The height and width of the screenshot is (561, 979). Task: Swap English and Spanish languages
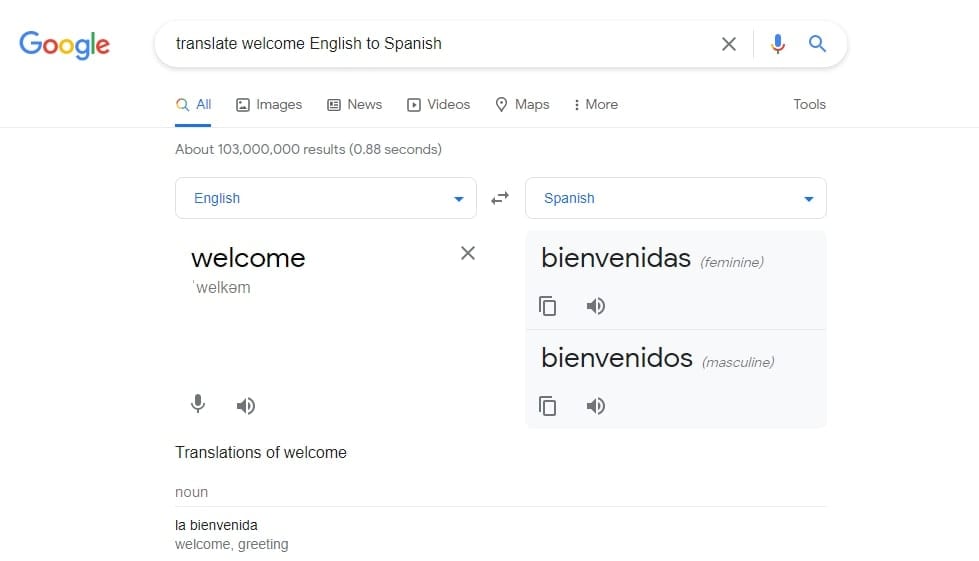click(x=500, y=198)
